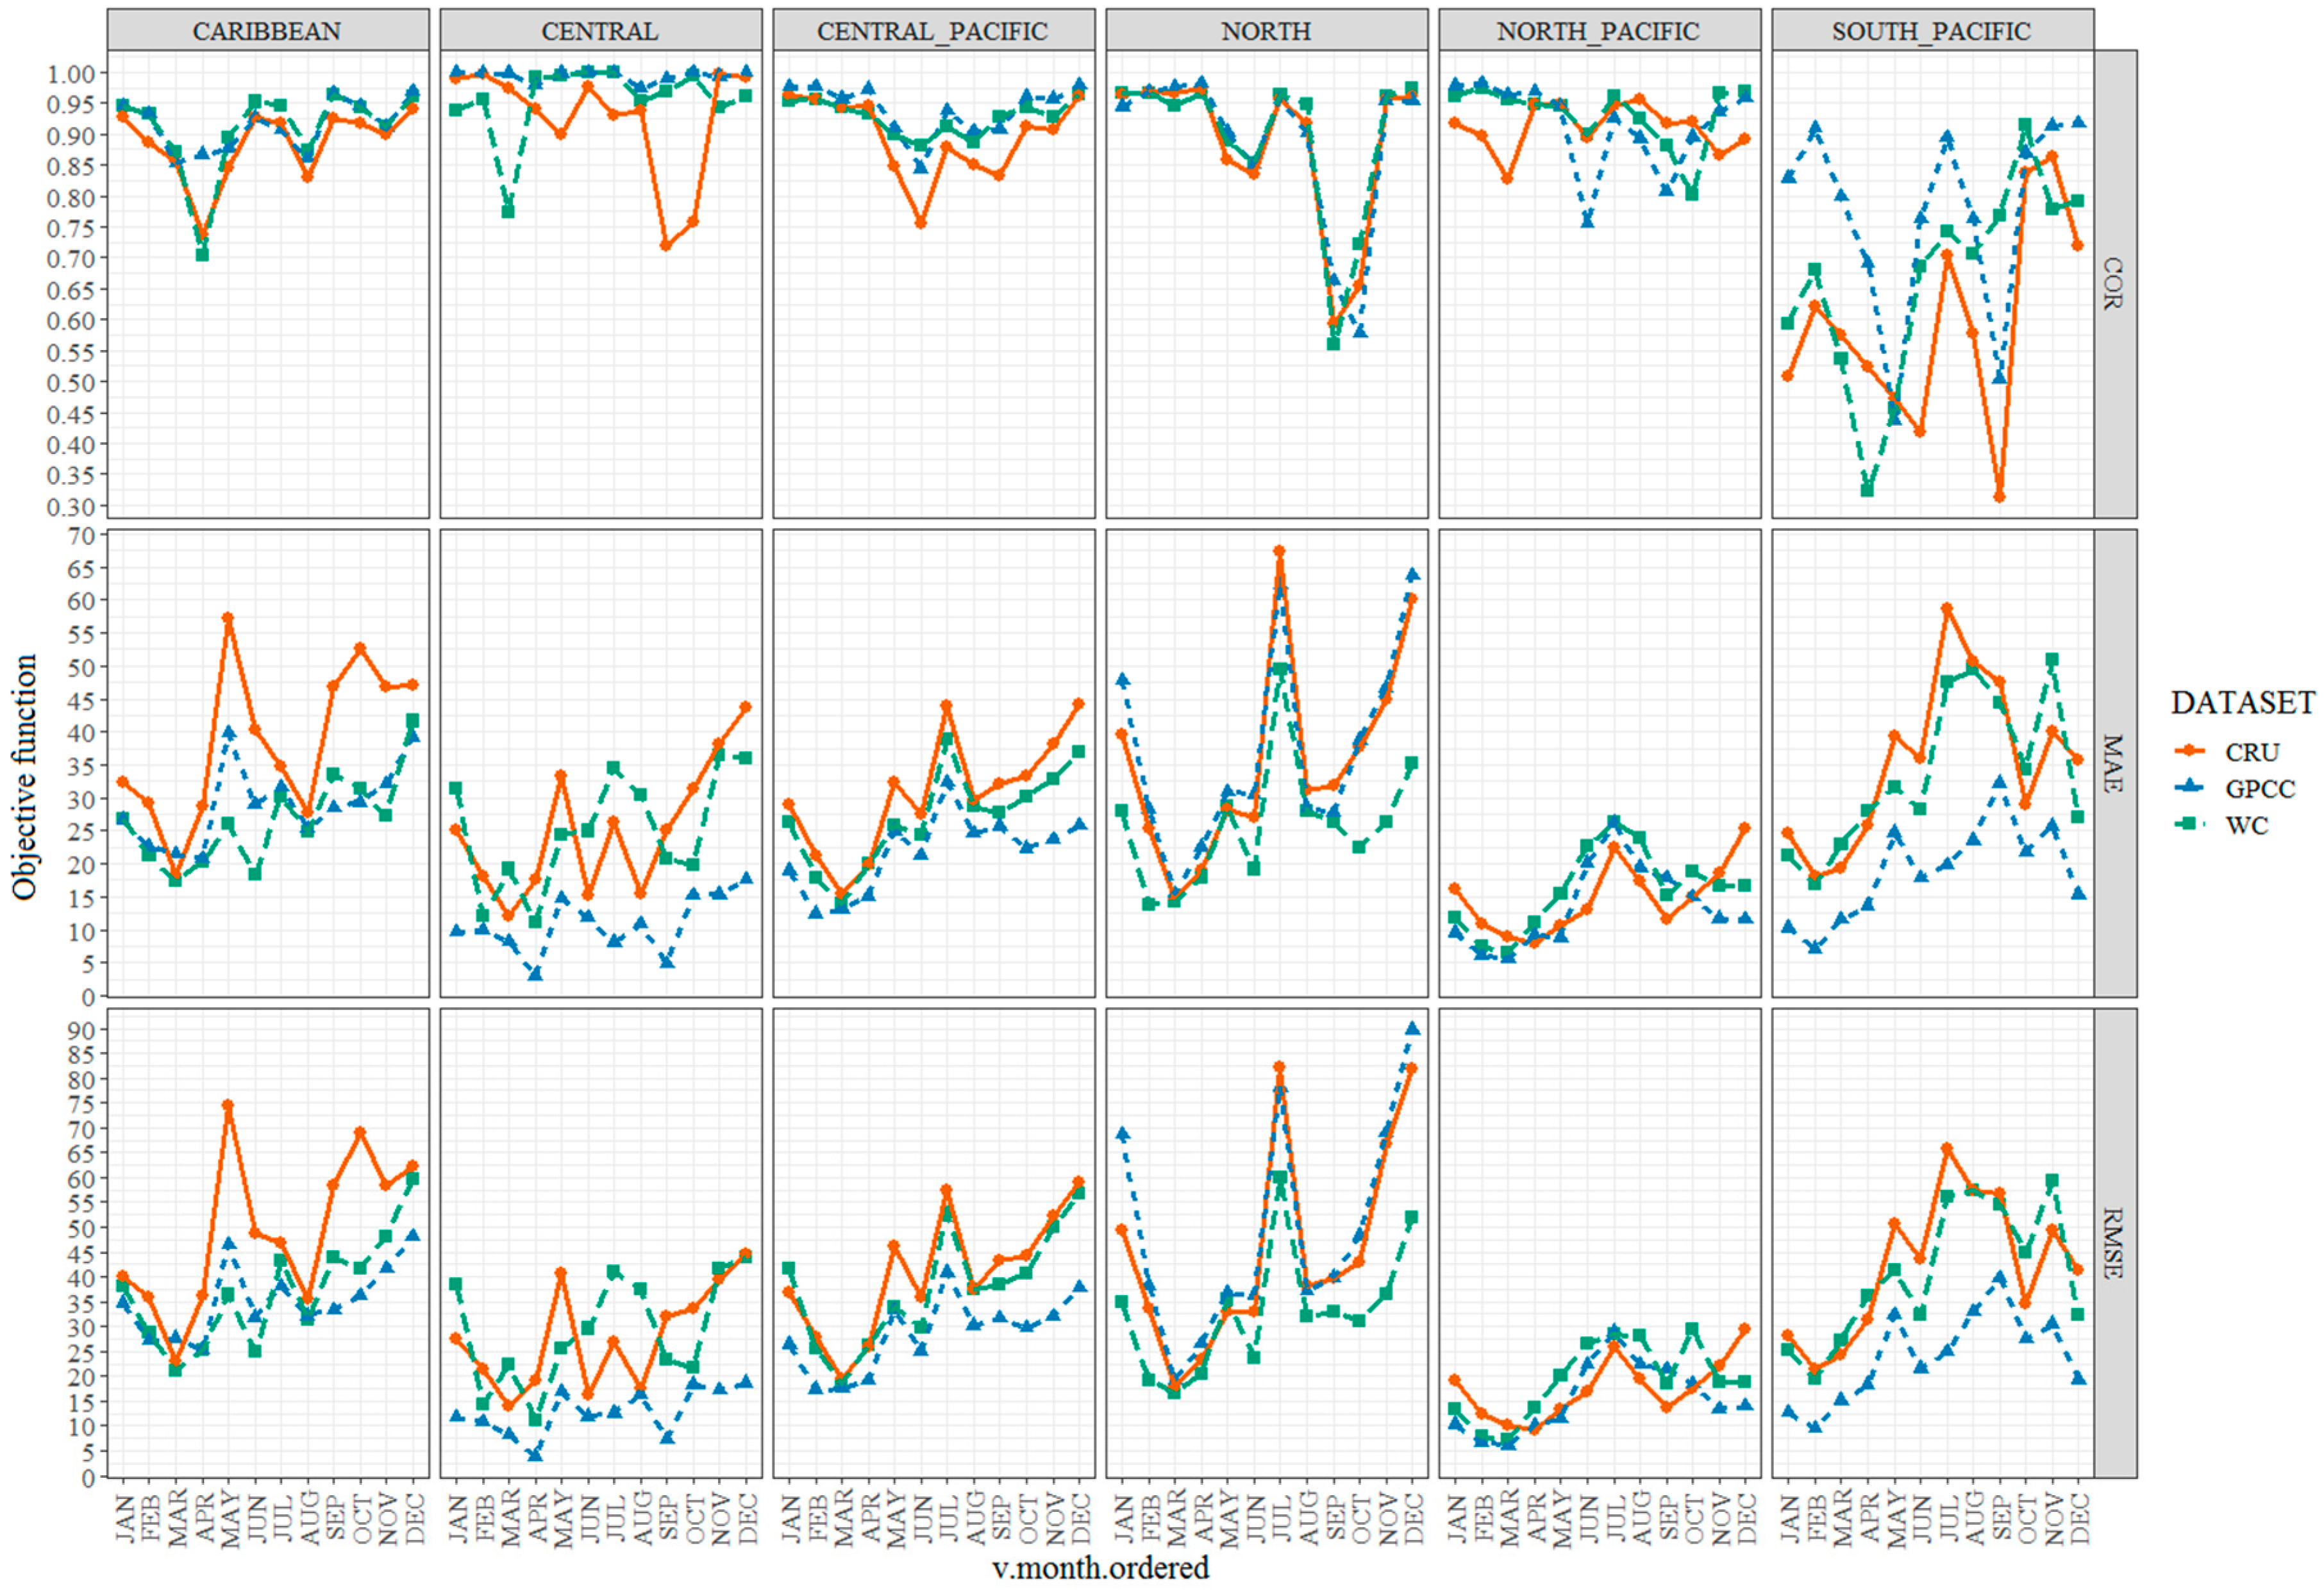Image resolution: width=2324 pixels, height=1590 pixels.
Task: Click CRU May peak in Caribbean MAE panel
Action: [228, 618]
